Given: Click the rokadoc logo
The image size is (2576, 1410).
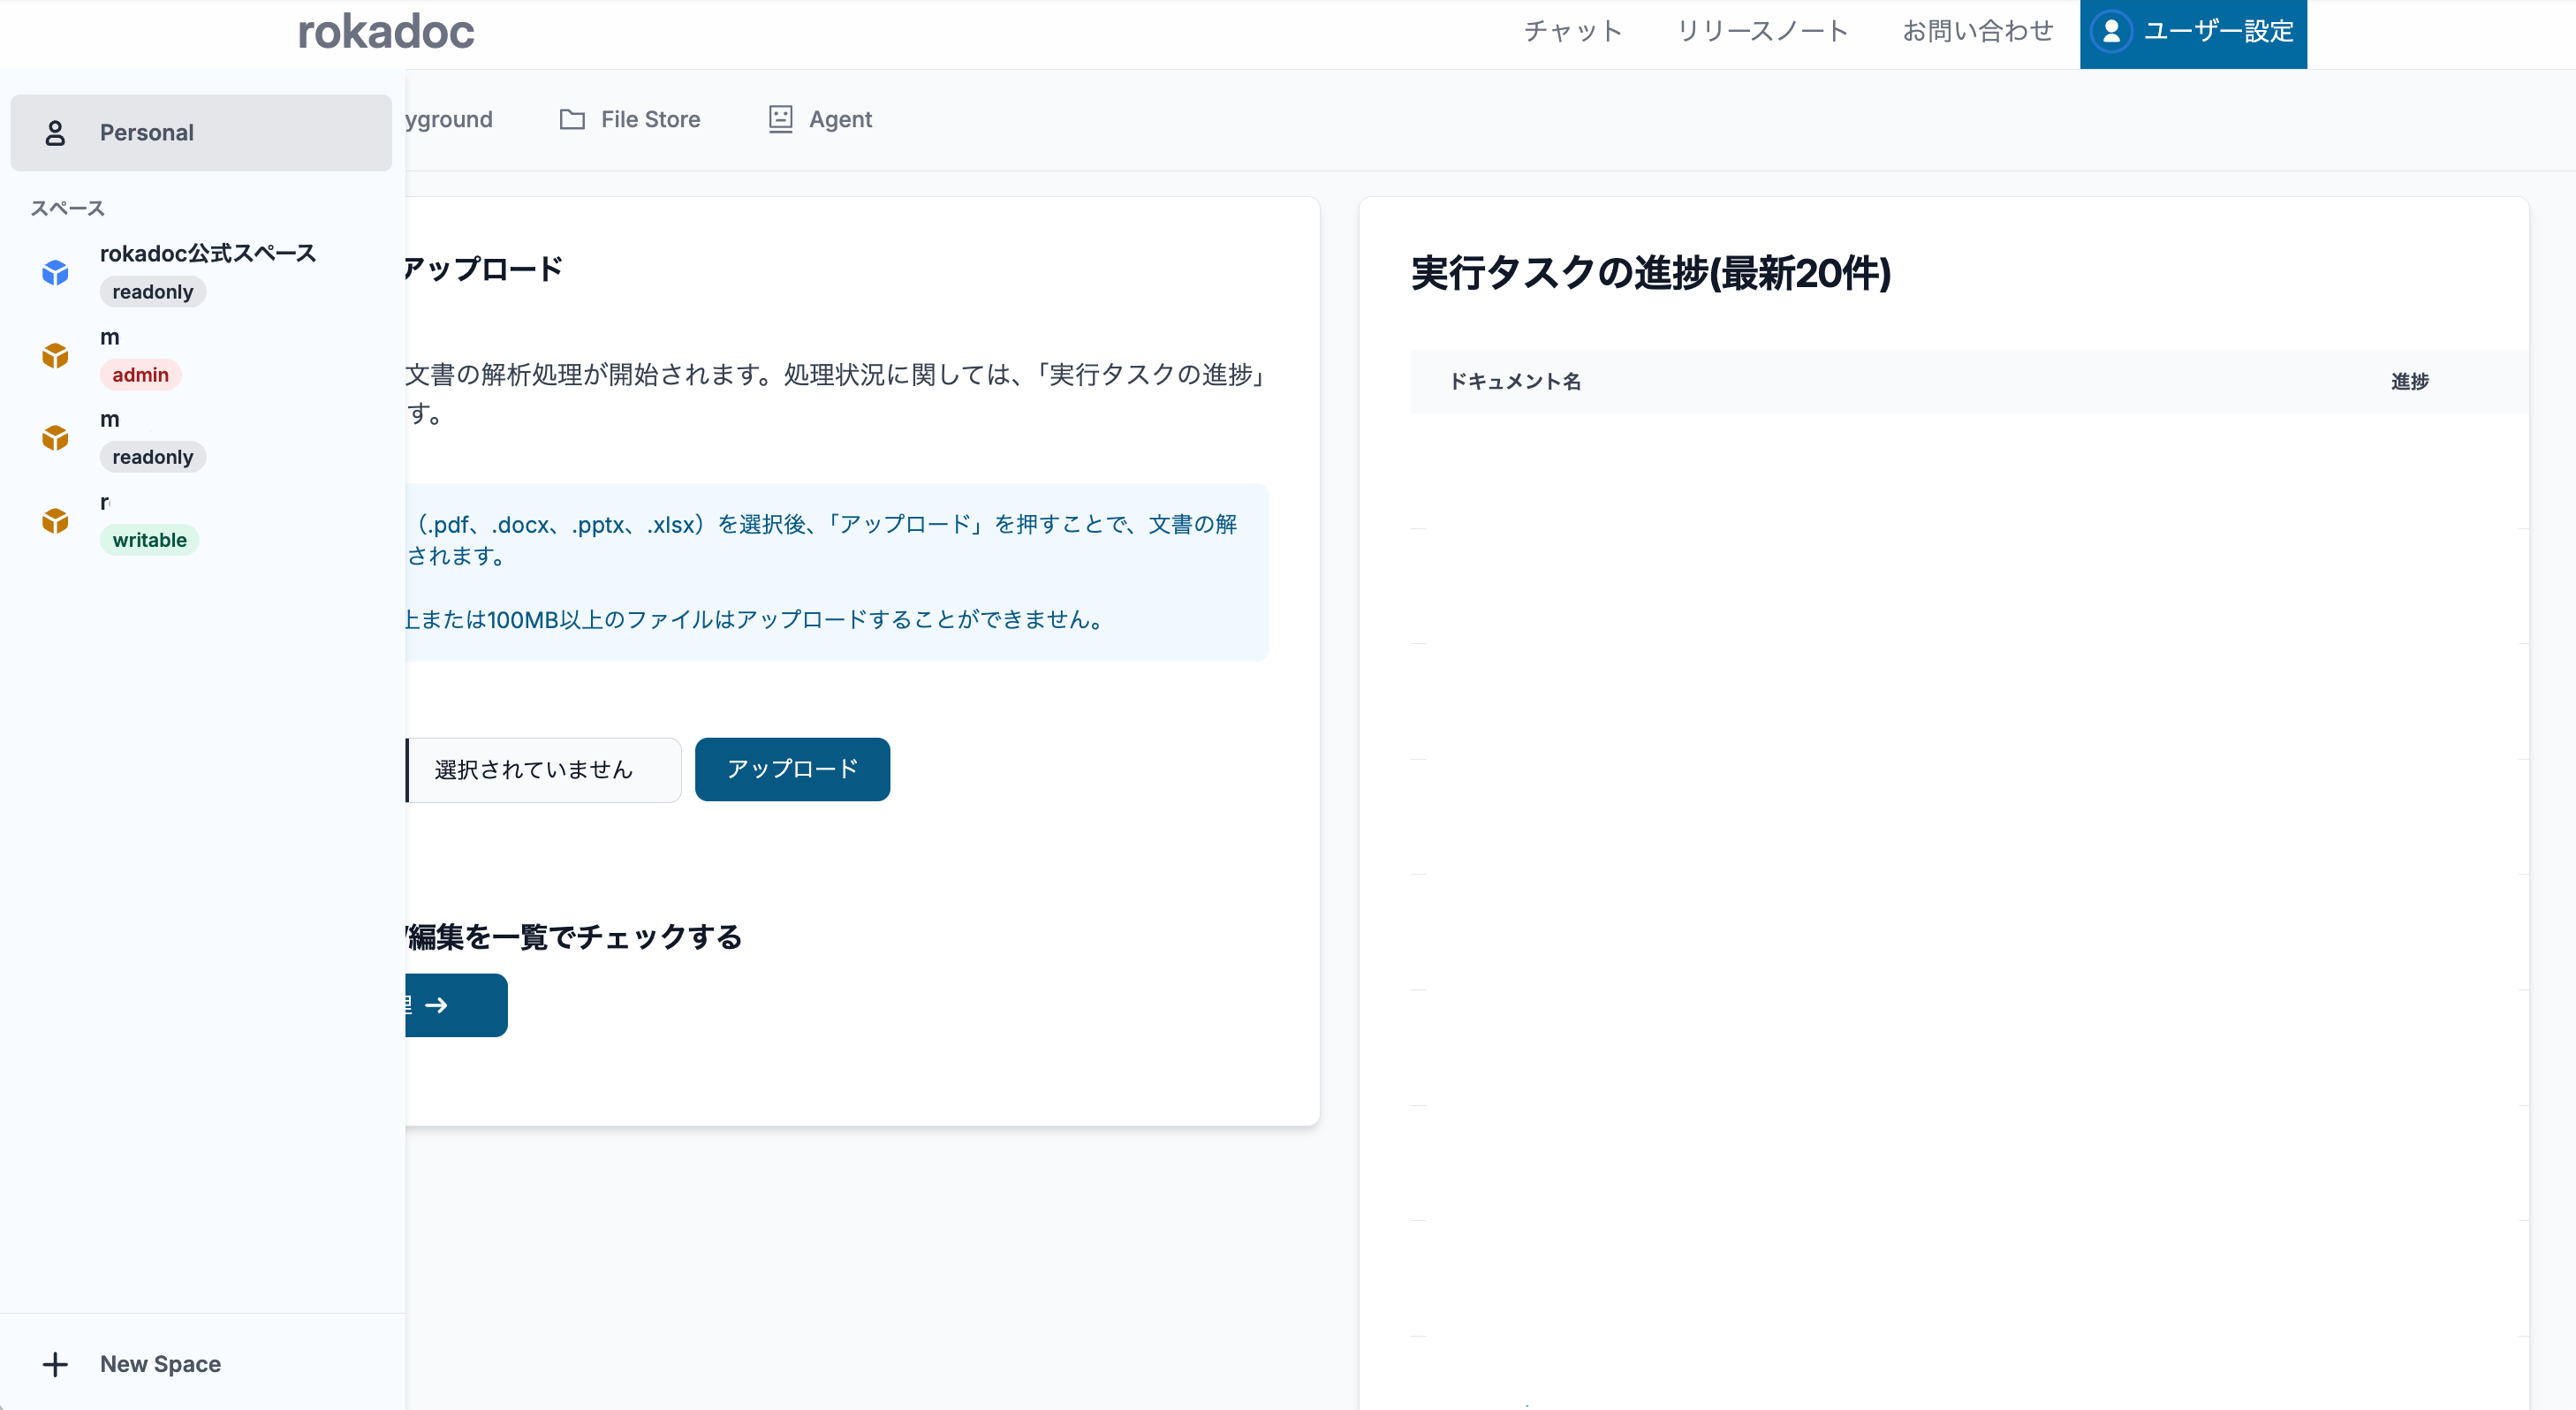Looking at the screenshot, I should coord(386,31).
